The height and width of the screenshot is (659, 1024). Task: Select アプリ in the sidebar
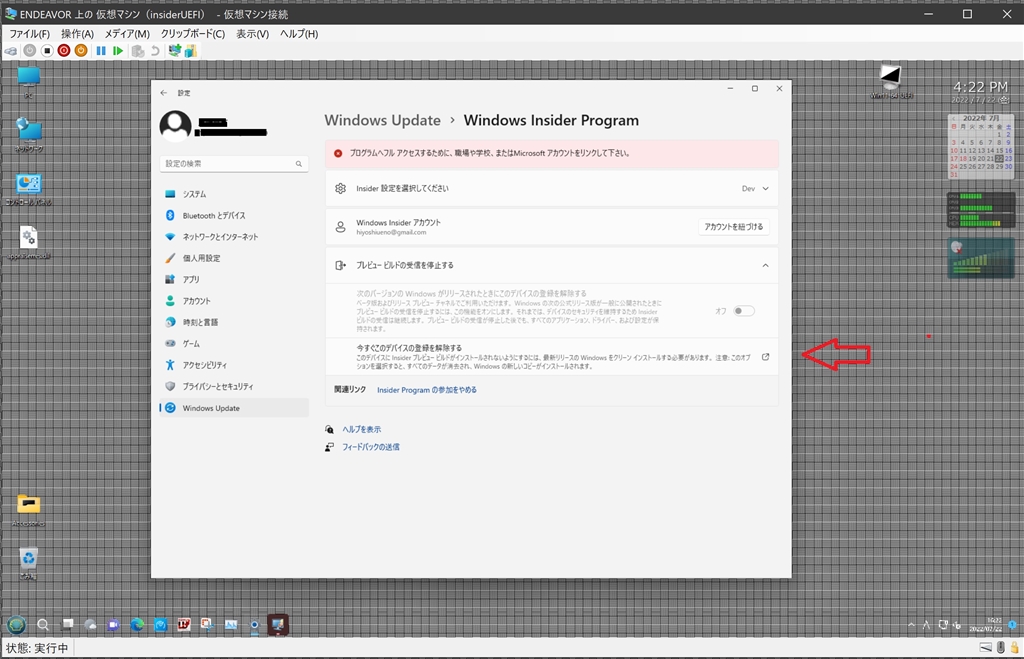coord(234,280)
